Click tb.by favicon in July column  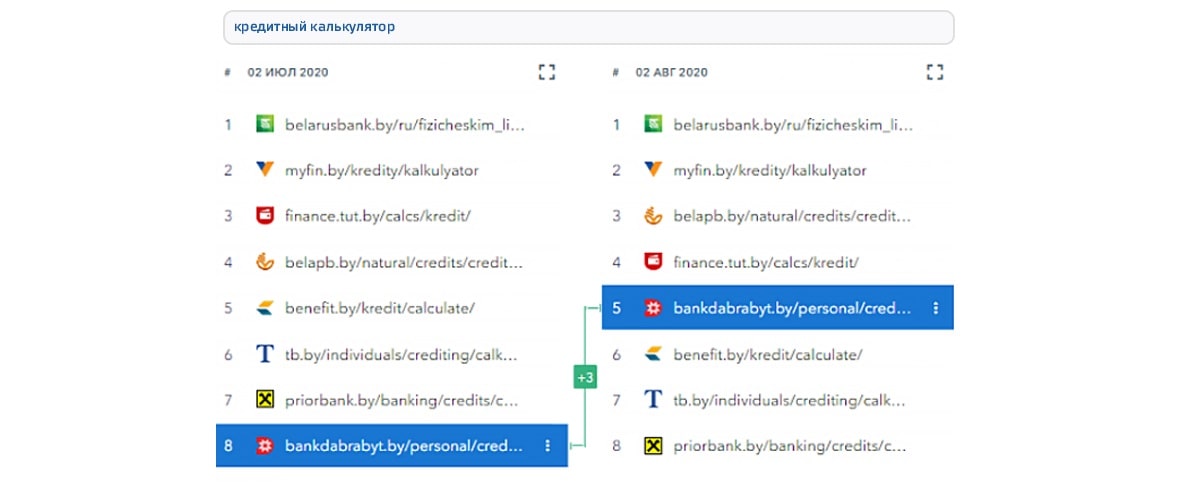click(265, 354)
